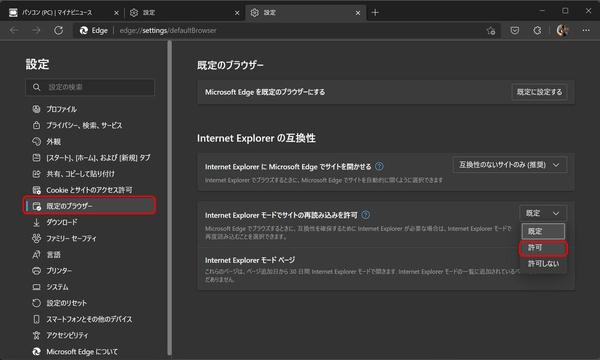The height and width of the screenshot is (360, 600).
Task: Click the help icon next to 再読み込みを許可
Action: click(365, 215)
